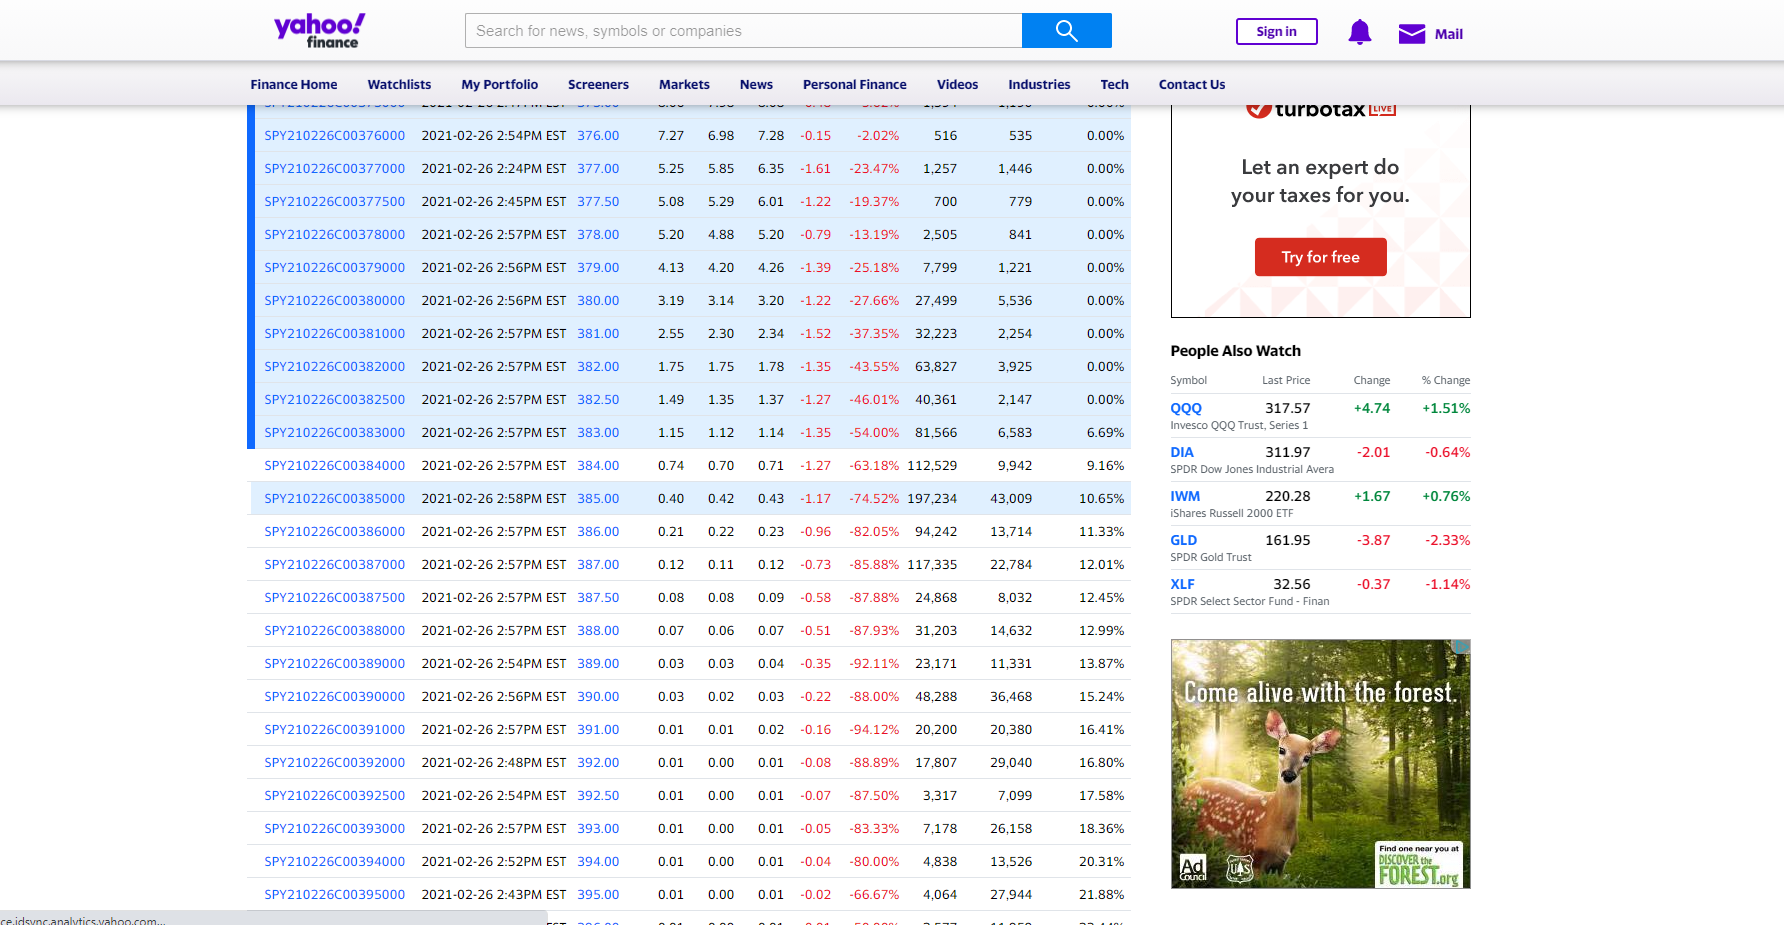Open Markets menu item
This screenshot has height=925, width=1784.
tap(684, 85)
